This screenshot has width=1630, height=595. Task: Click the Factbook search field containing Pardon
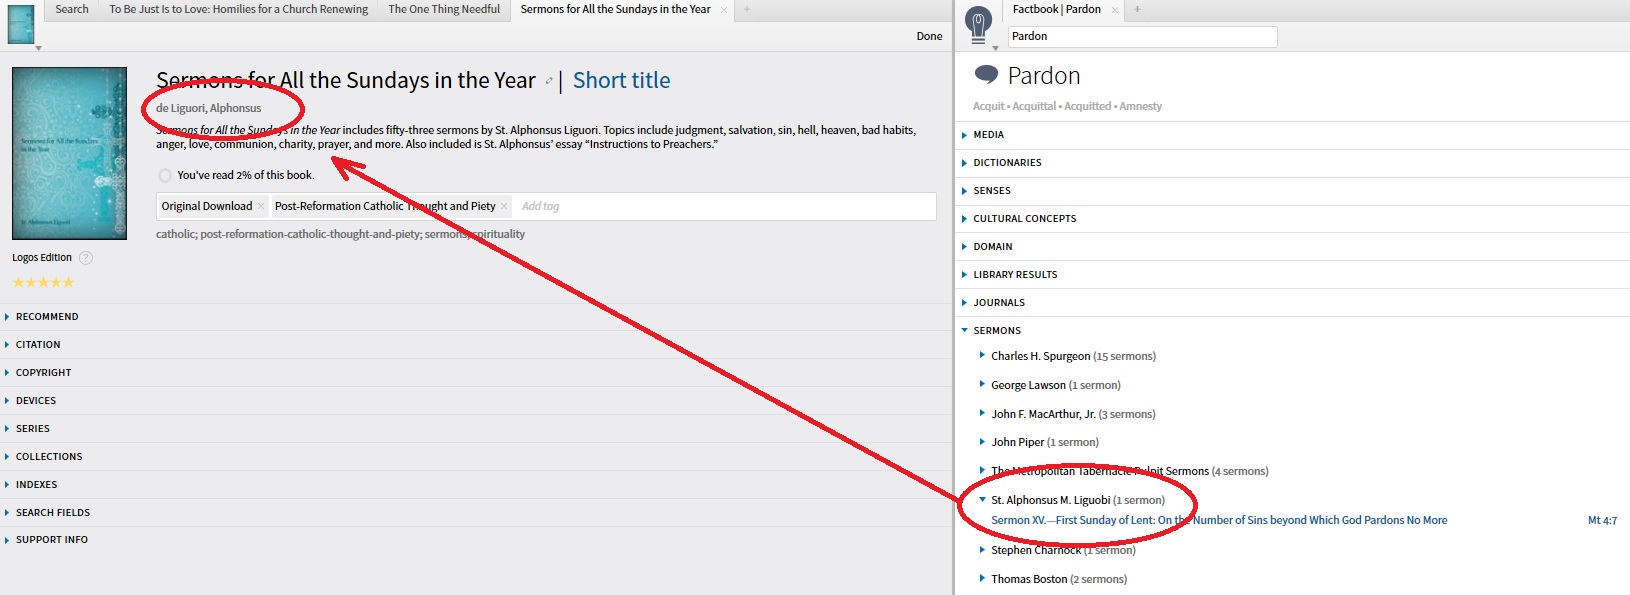click(x=1142, y=36)
